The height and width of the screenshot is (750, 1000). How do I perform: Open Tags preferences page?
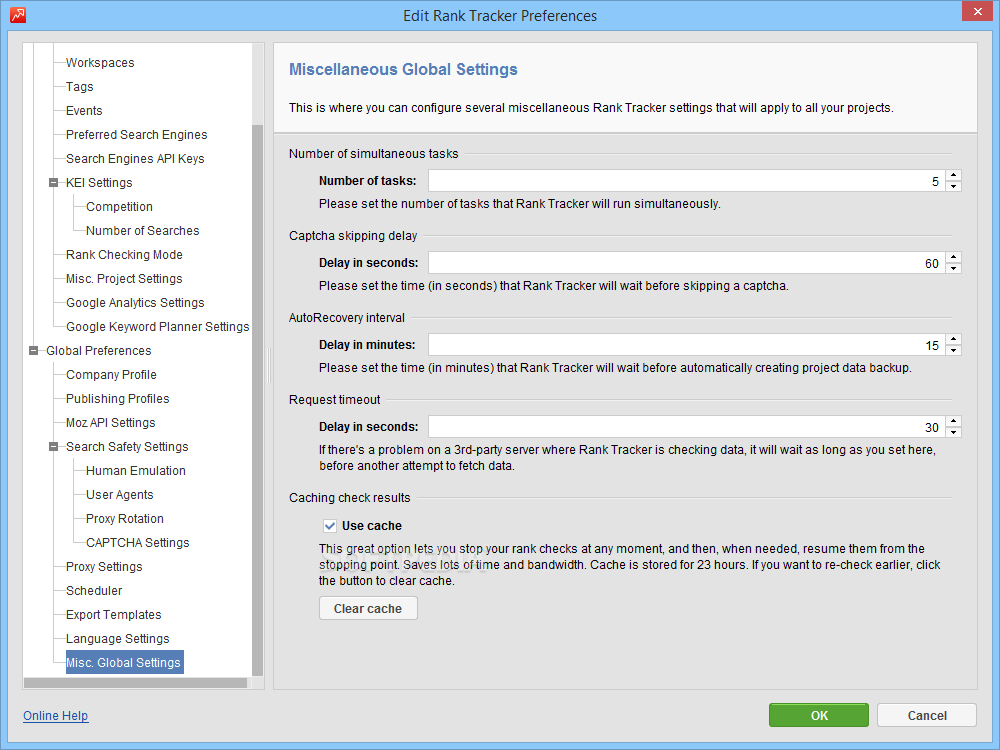(80, 87)
